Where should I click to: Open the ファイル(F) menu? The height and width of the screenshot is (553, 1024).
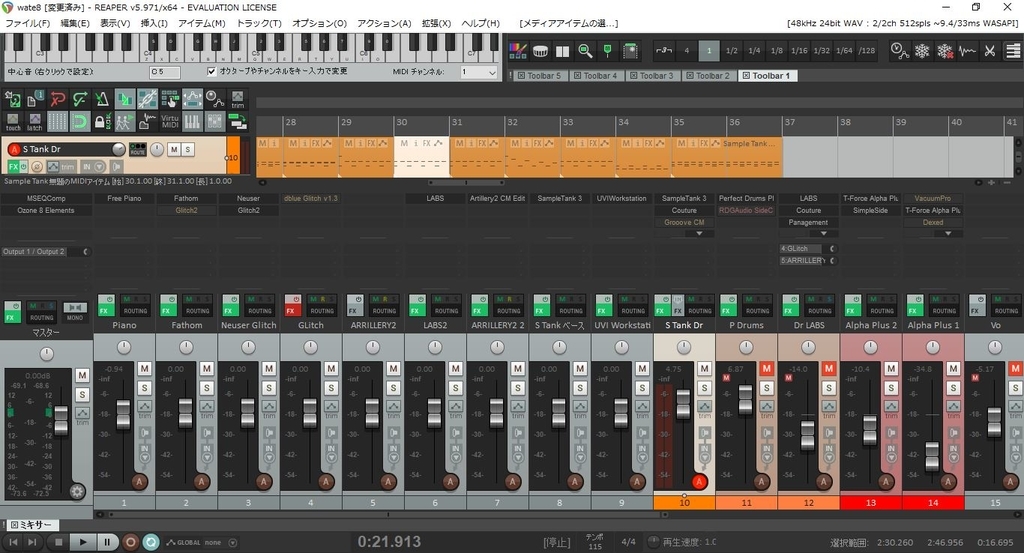[27, 23]
